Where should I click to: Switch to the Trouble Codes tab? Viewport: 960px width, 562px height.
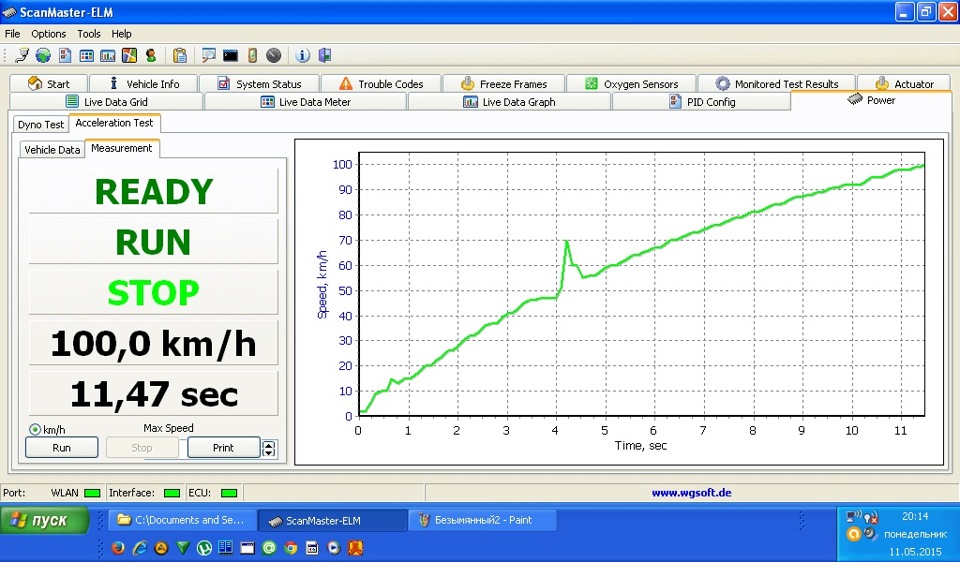click(x=381, y=83)
